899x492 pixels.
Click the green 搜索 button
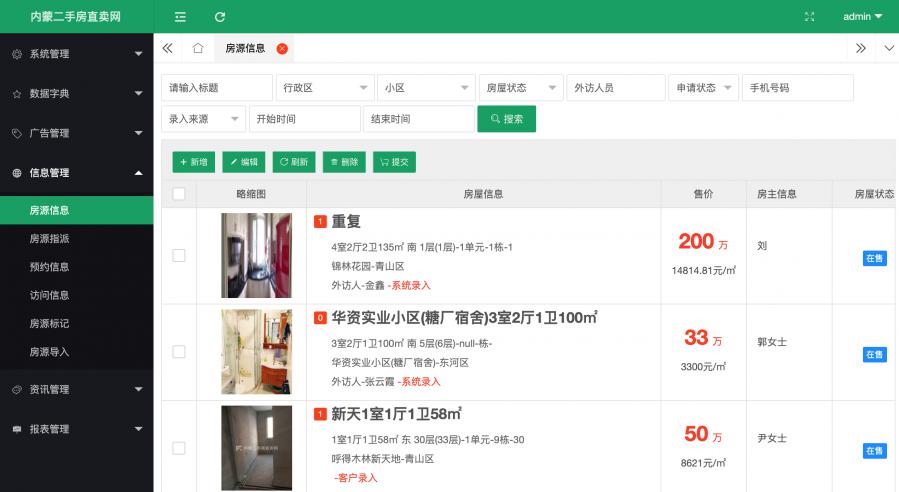[506, 119]
